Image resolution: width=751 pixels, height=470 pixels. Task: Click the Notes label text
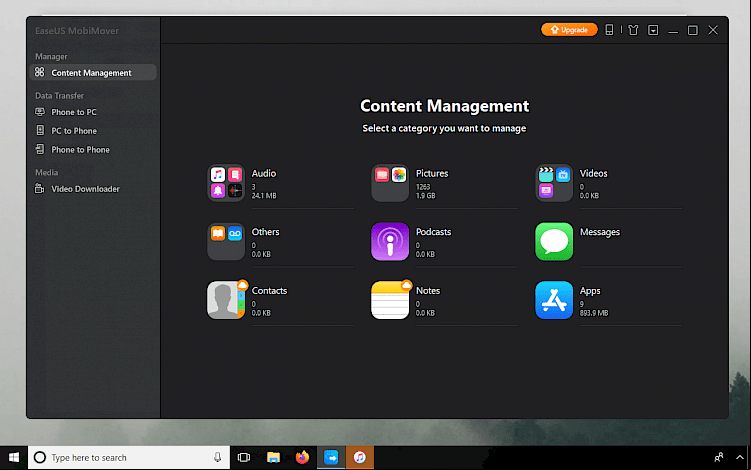click(428, 291)
